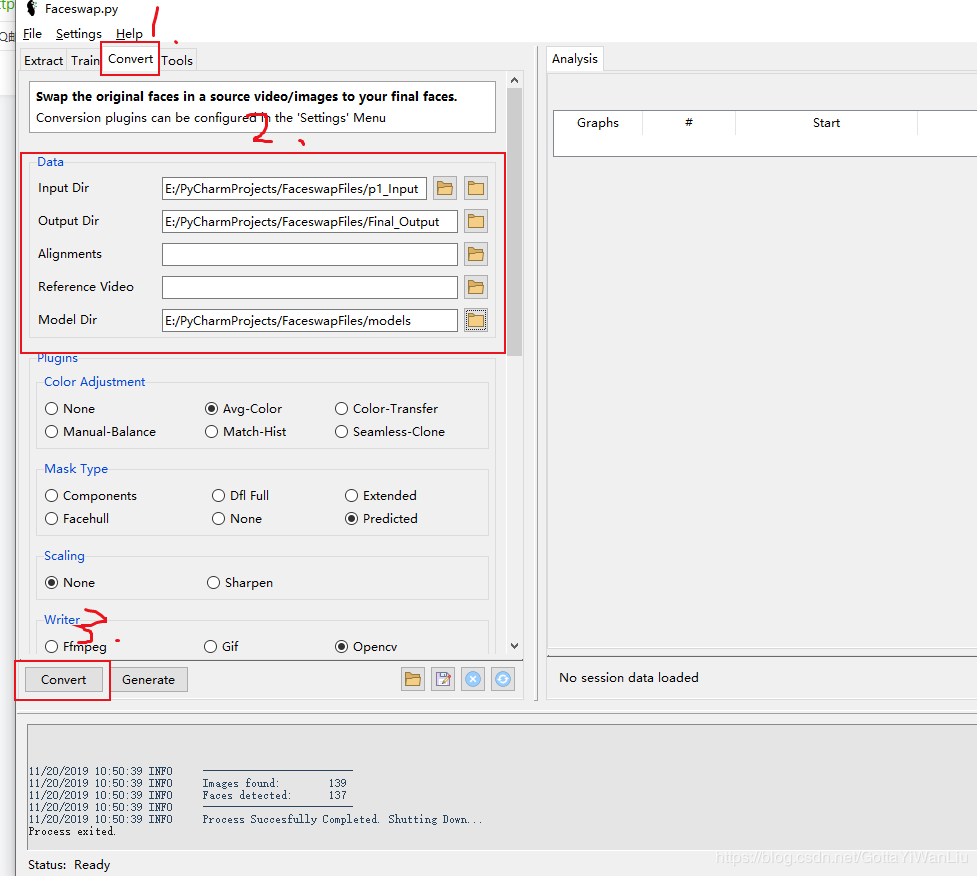The image size is (977, 876).
Task: Click the Convert button
Action: pos(64,680)
